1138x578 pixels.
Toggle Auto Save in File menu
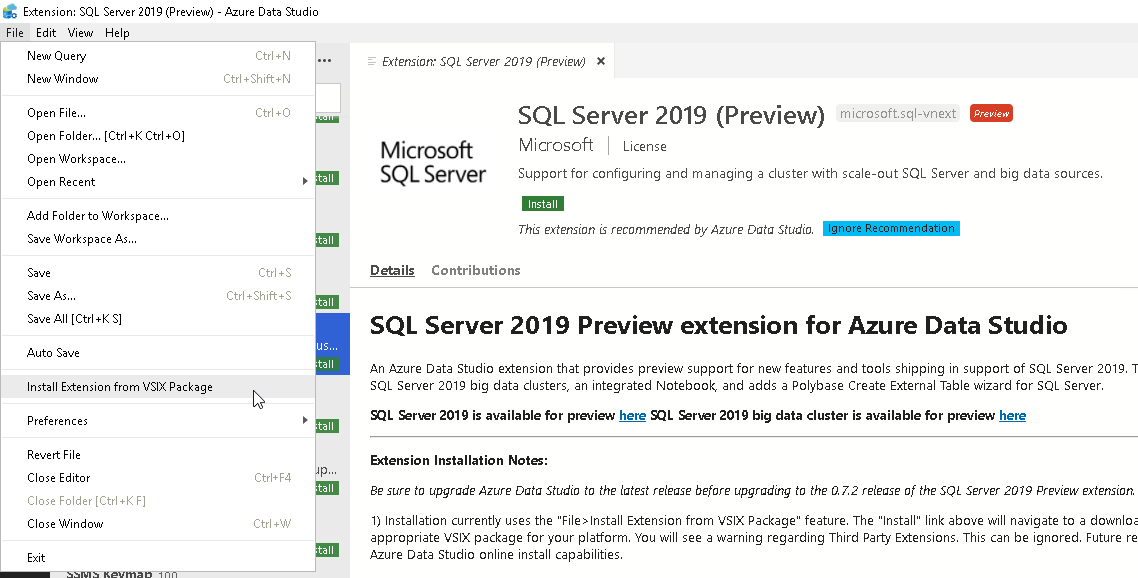click(x=53, y=353)
